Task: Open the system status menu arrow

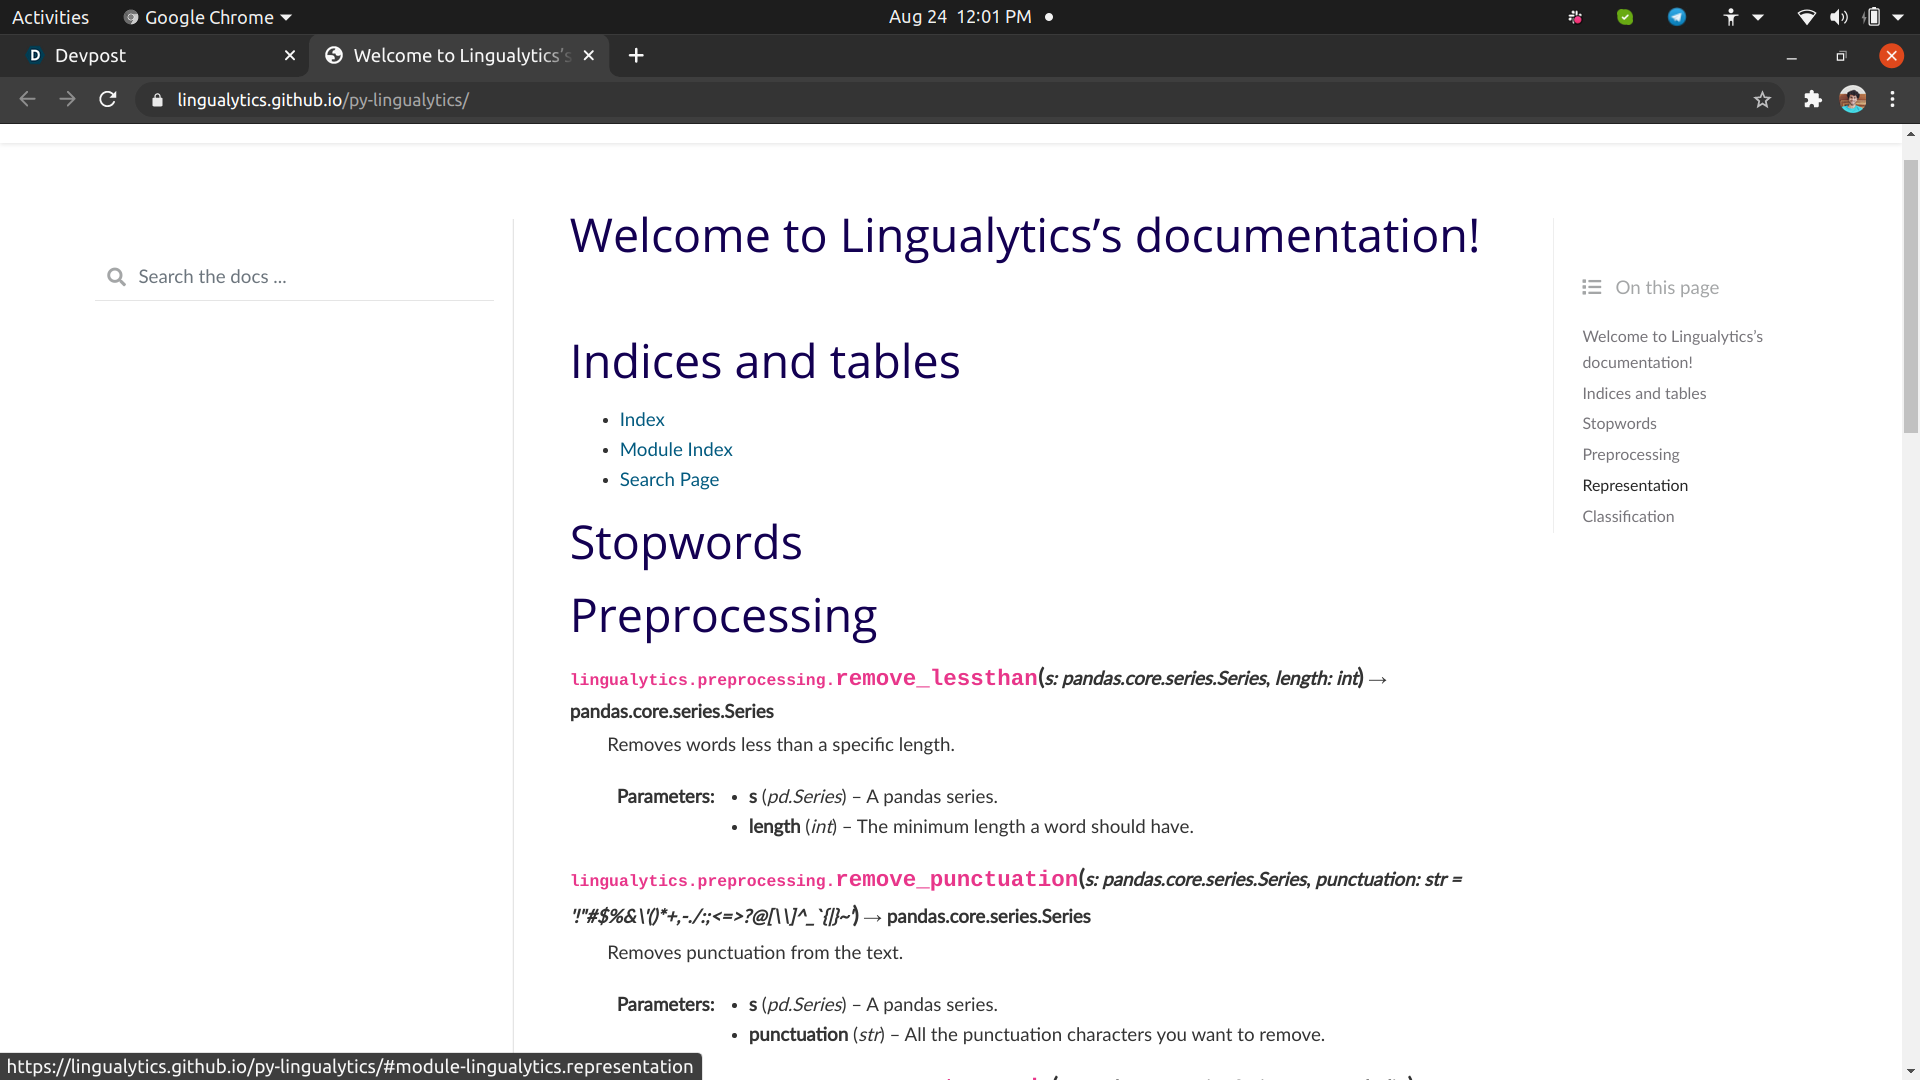Action: point(1898,17)
